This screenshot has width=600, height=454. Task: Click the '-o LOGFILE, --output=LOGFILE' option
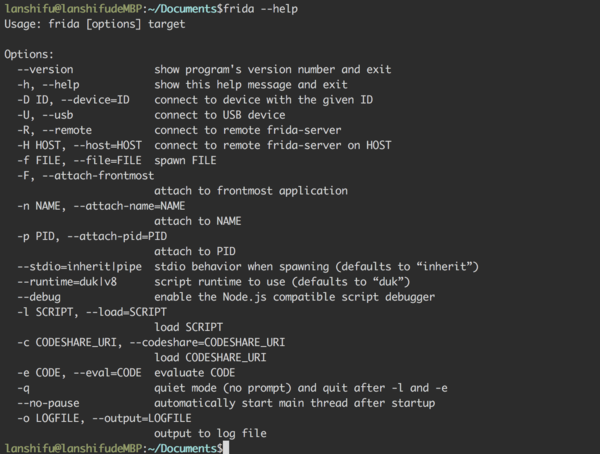pyautogui.click(x=101, y=417)
